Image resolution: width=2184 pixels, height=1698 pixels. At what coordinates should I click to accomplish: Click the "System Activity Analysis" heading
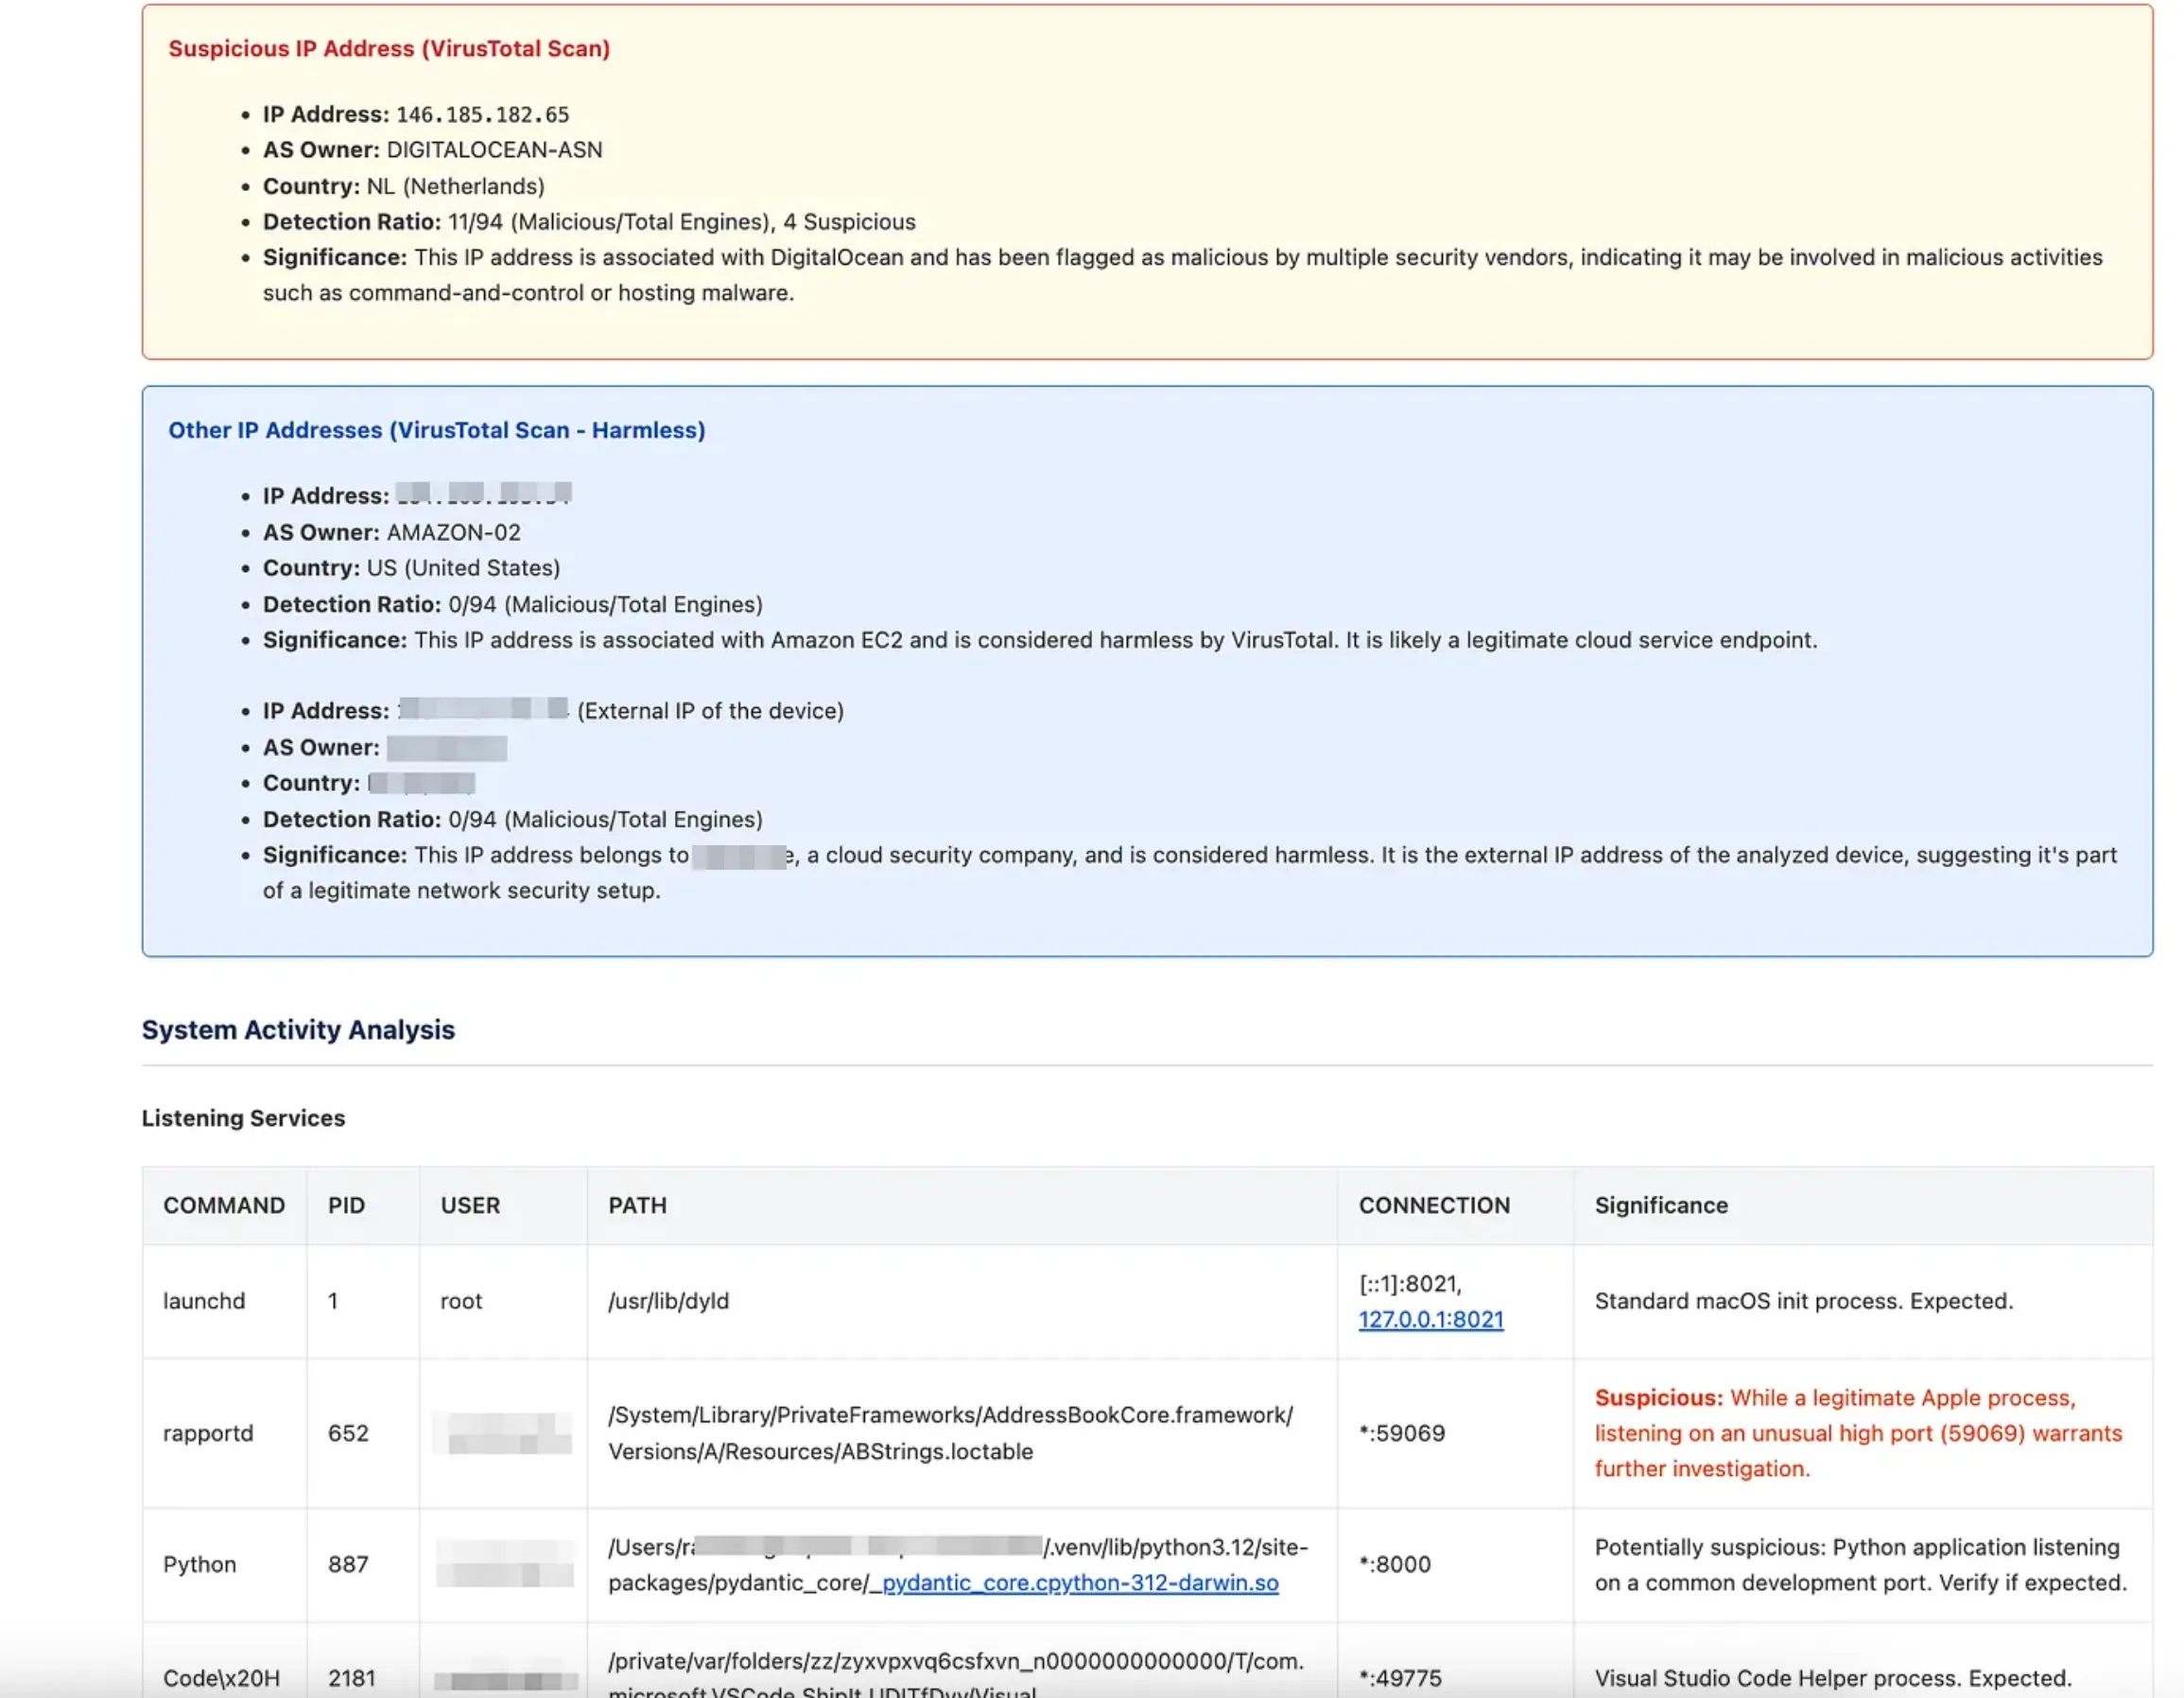click(298, 1030)
